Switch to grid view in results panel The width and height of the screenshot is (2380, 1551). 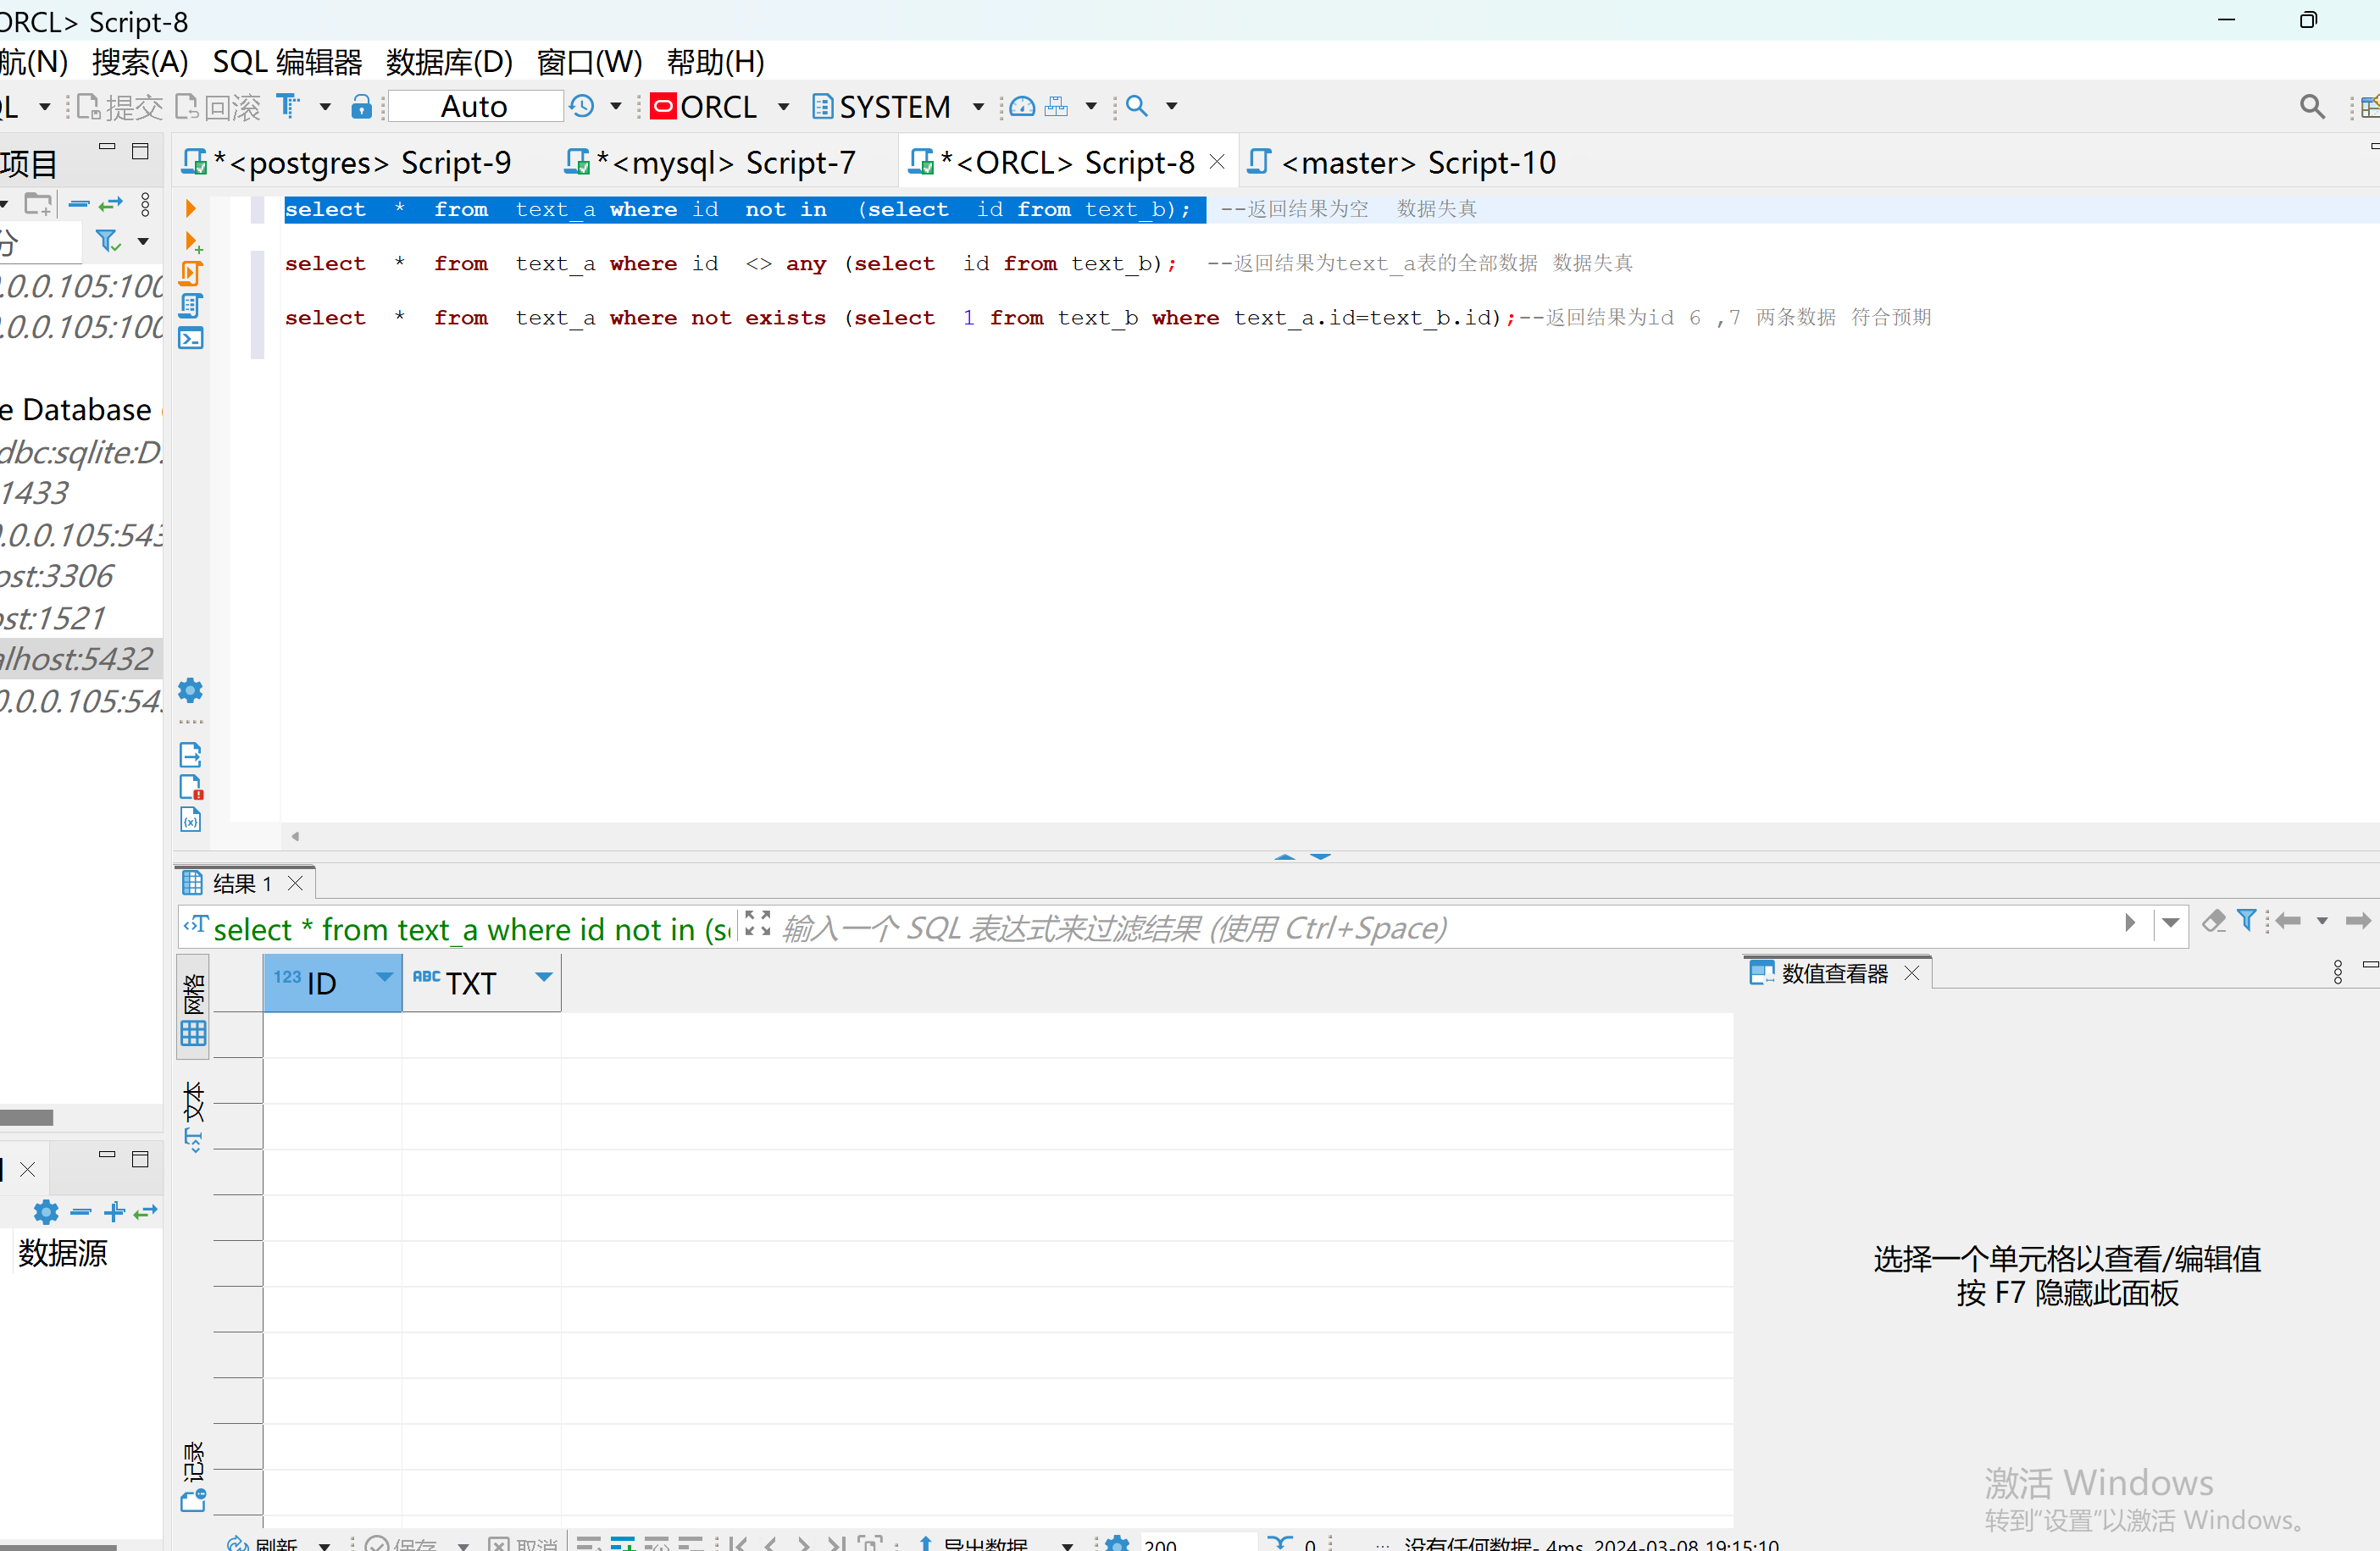[x=193, y=1011]
